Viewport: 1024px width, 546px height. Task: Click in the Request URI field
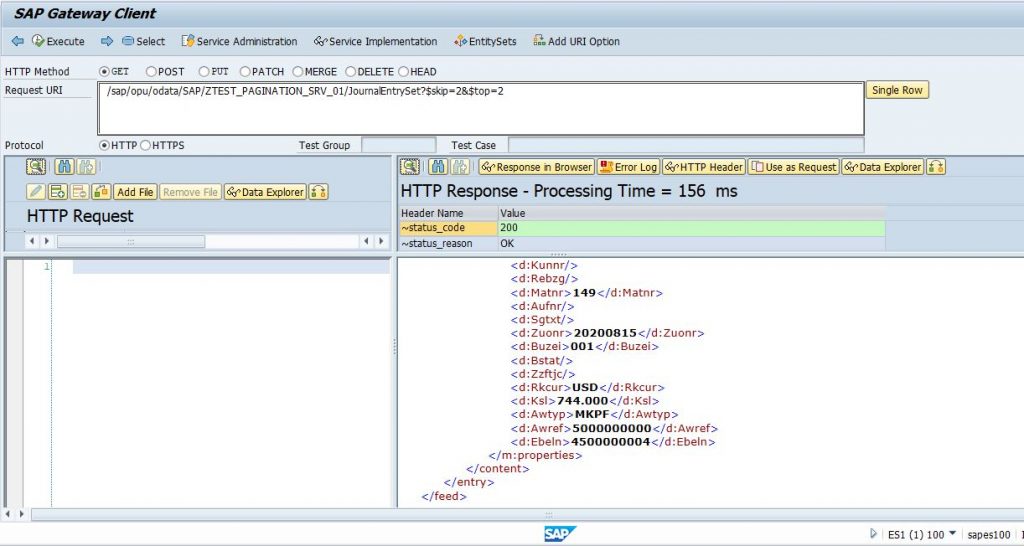tap(481, 108)
